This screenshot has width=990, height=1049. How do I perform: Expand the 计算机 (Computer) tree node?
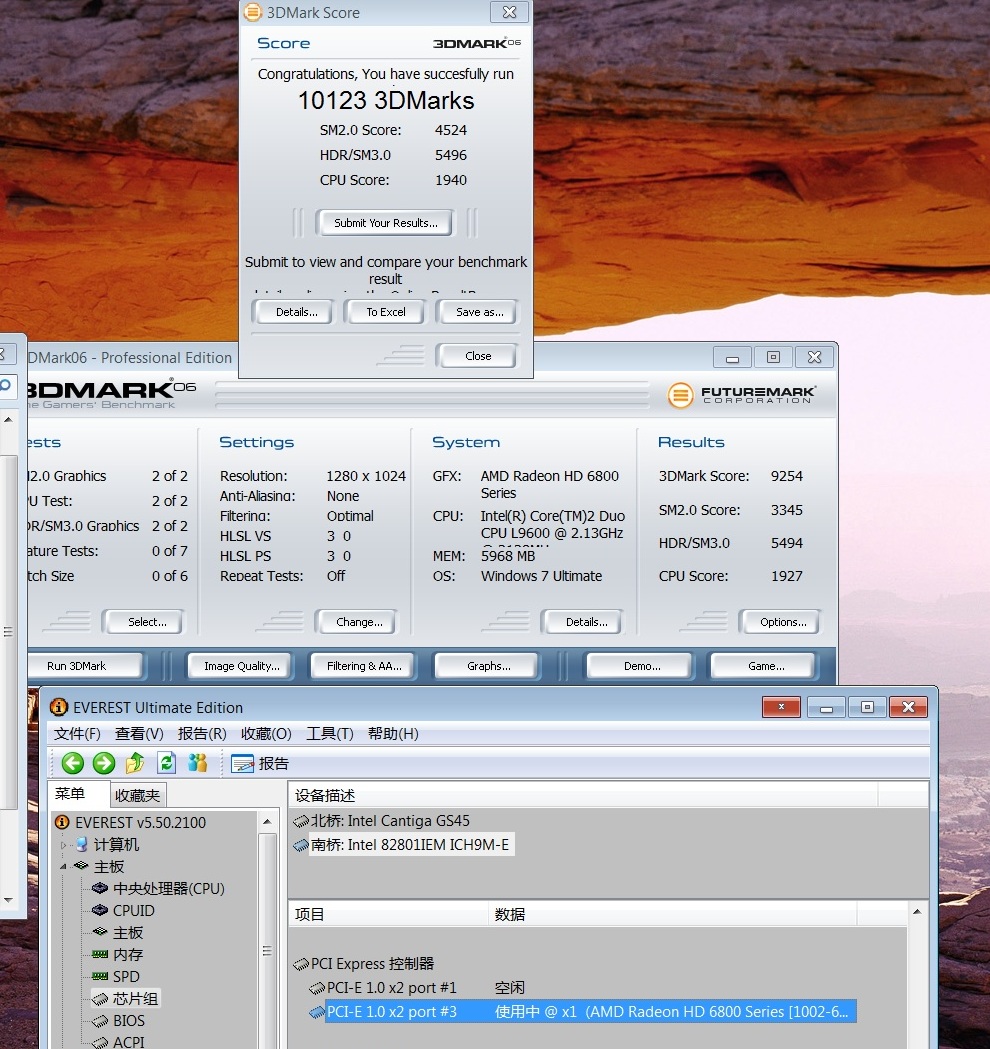[65, 845]
